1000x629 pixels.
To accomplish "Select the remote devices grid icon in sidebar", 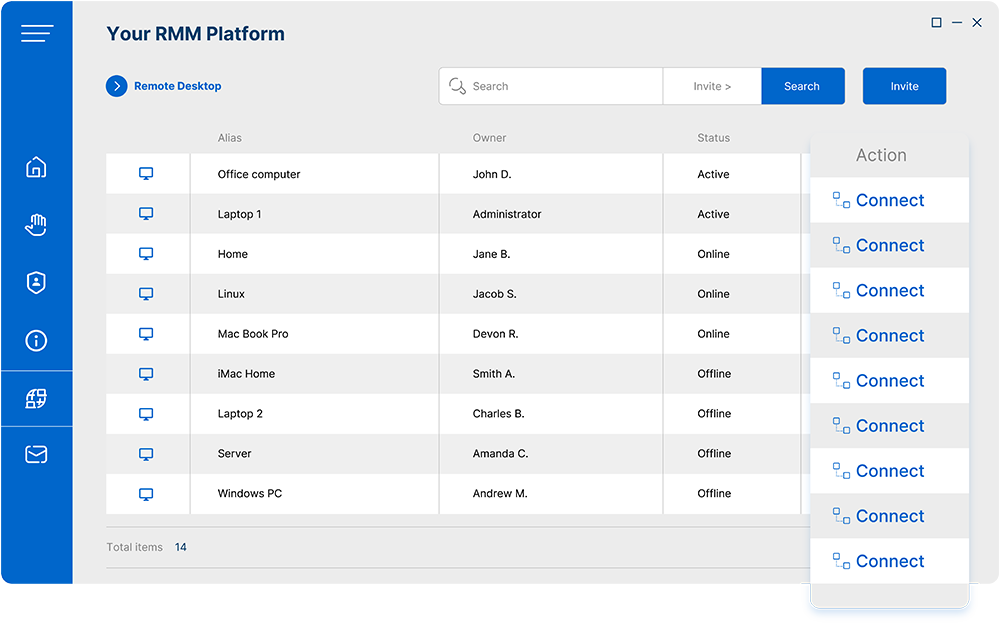I will (36, 399).
